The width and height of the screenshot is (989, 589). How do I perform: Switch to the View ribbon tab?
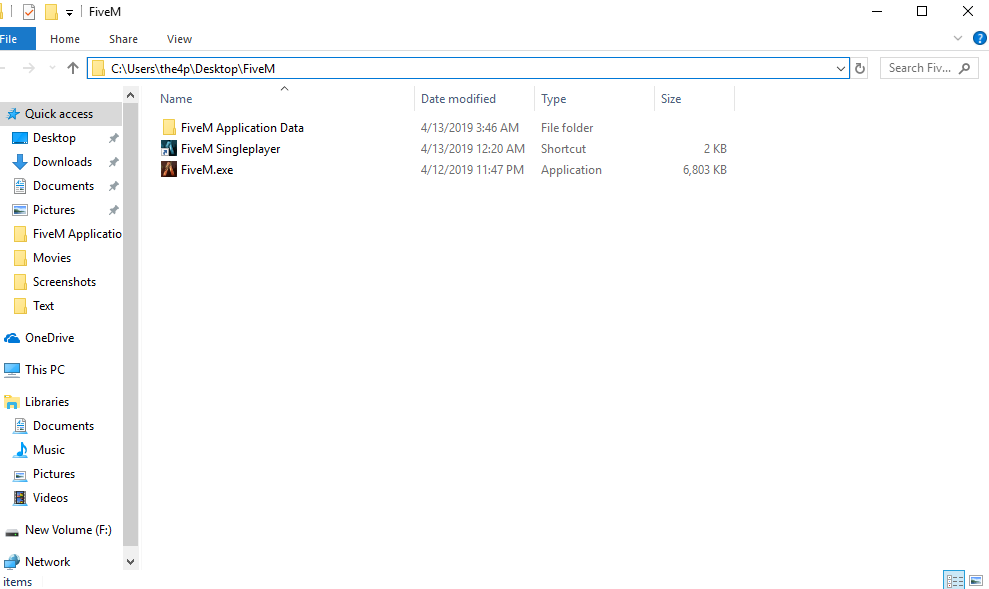(179, 39)
